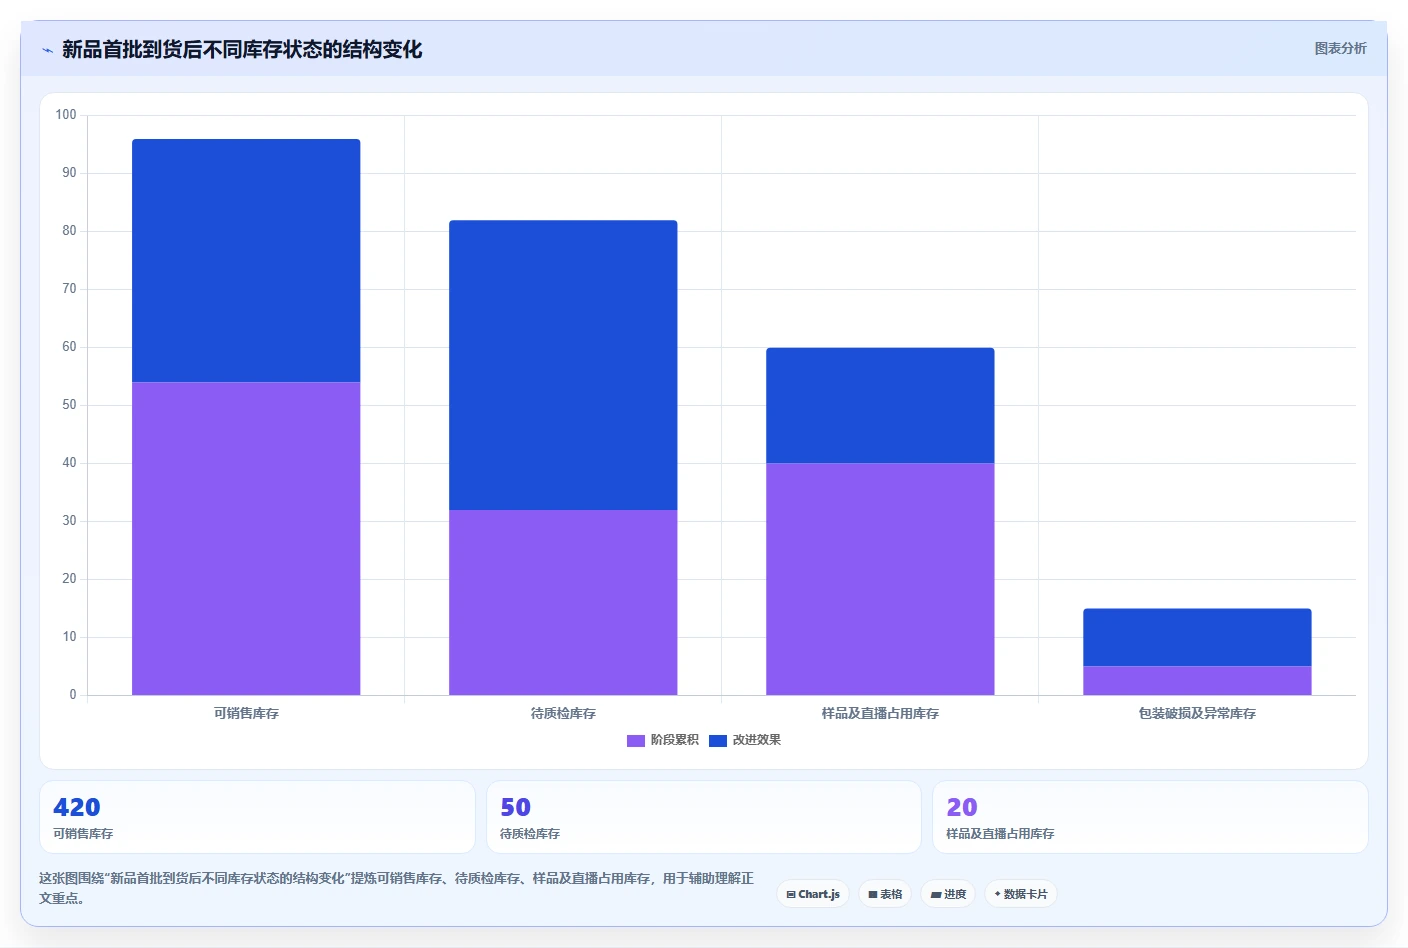Click the y-axis value 100

click(66, 115)
